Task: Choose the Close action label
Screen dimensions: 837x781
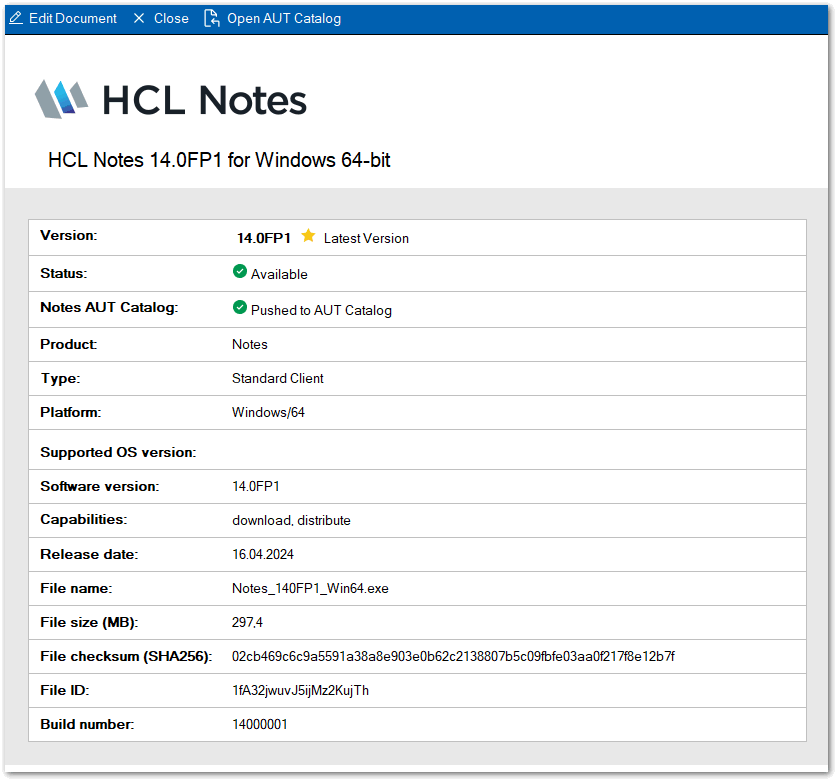Action: (171, 18)
